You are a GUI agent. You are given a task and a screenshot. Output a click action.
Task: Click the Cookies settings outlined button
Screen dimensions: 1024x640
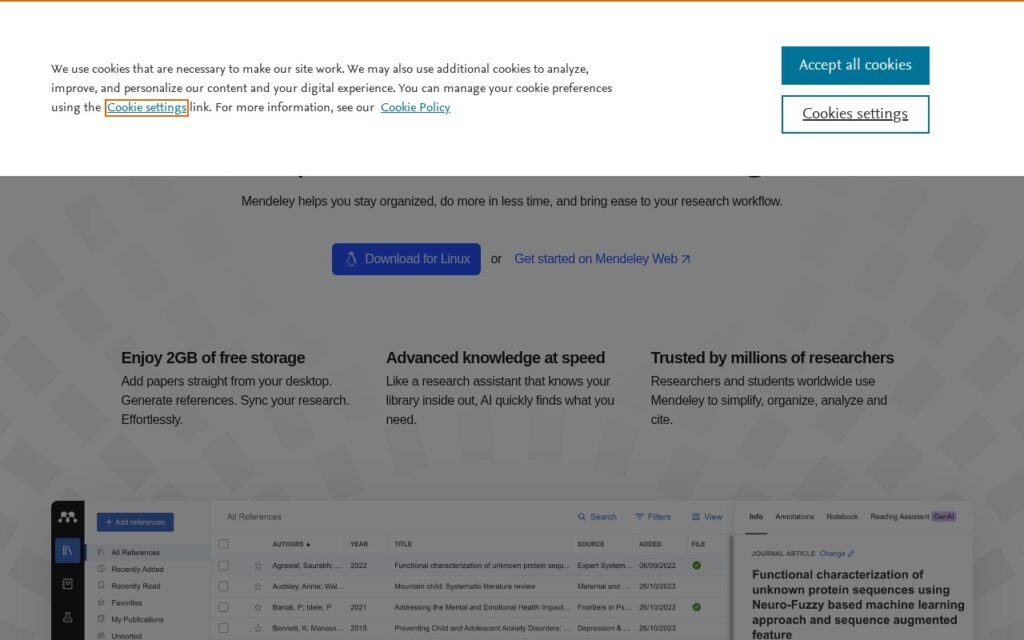click(855, 114)
